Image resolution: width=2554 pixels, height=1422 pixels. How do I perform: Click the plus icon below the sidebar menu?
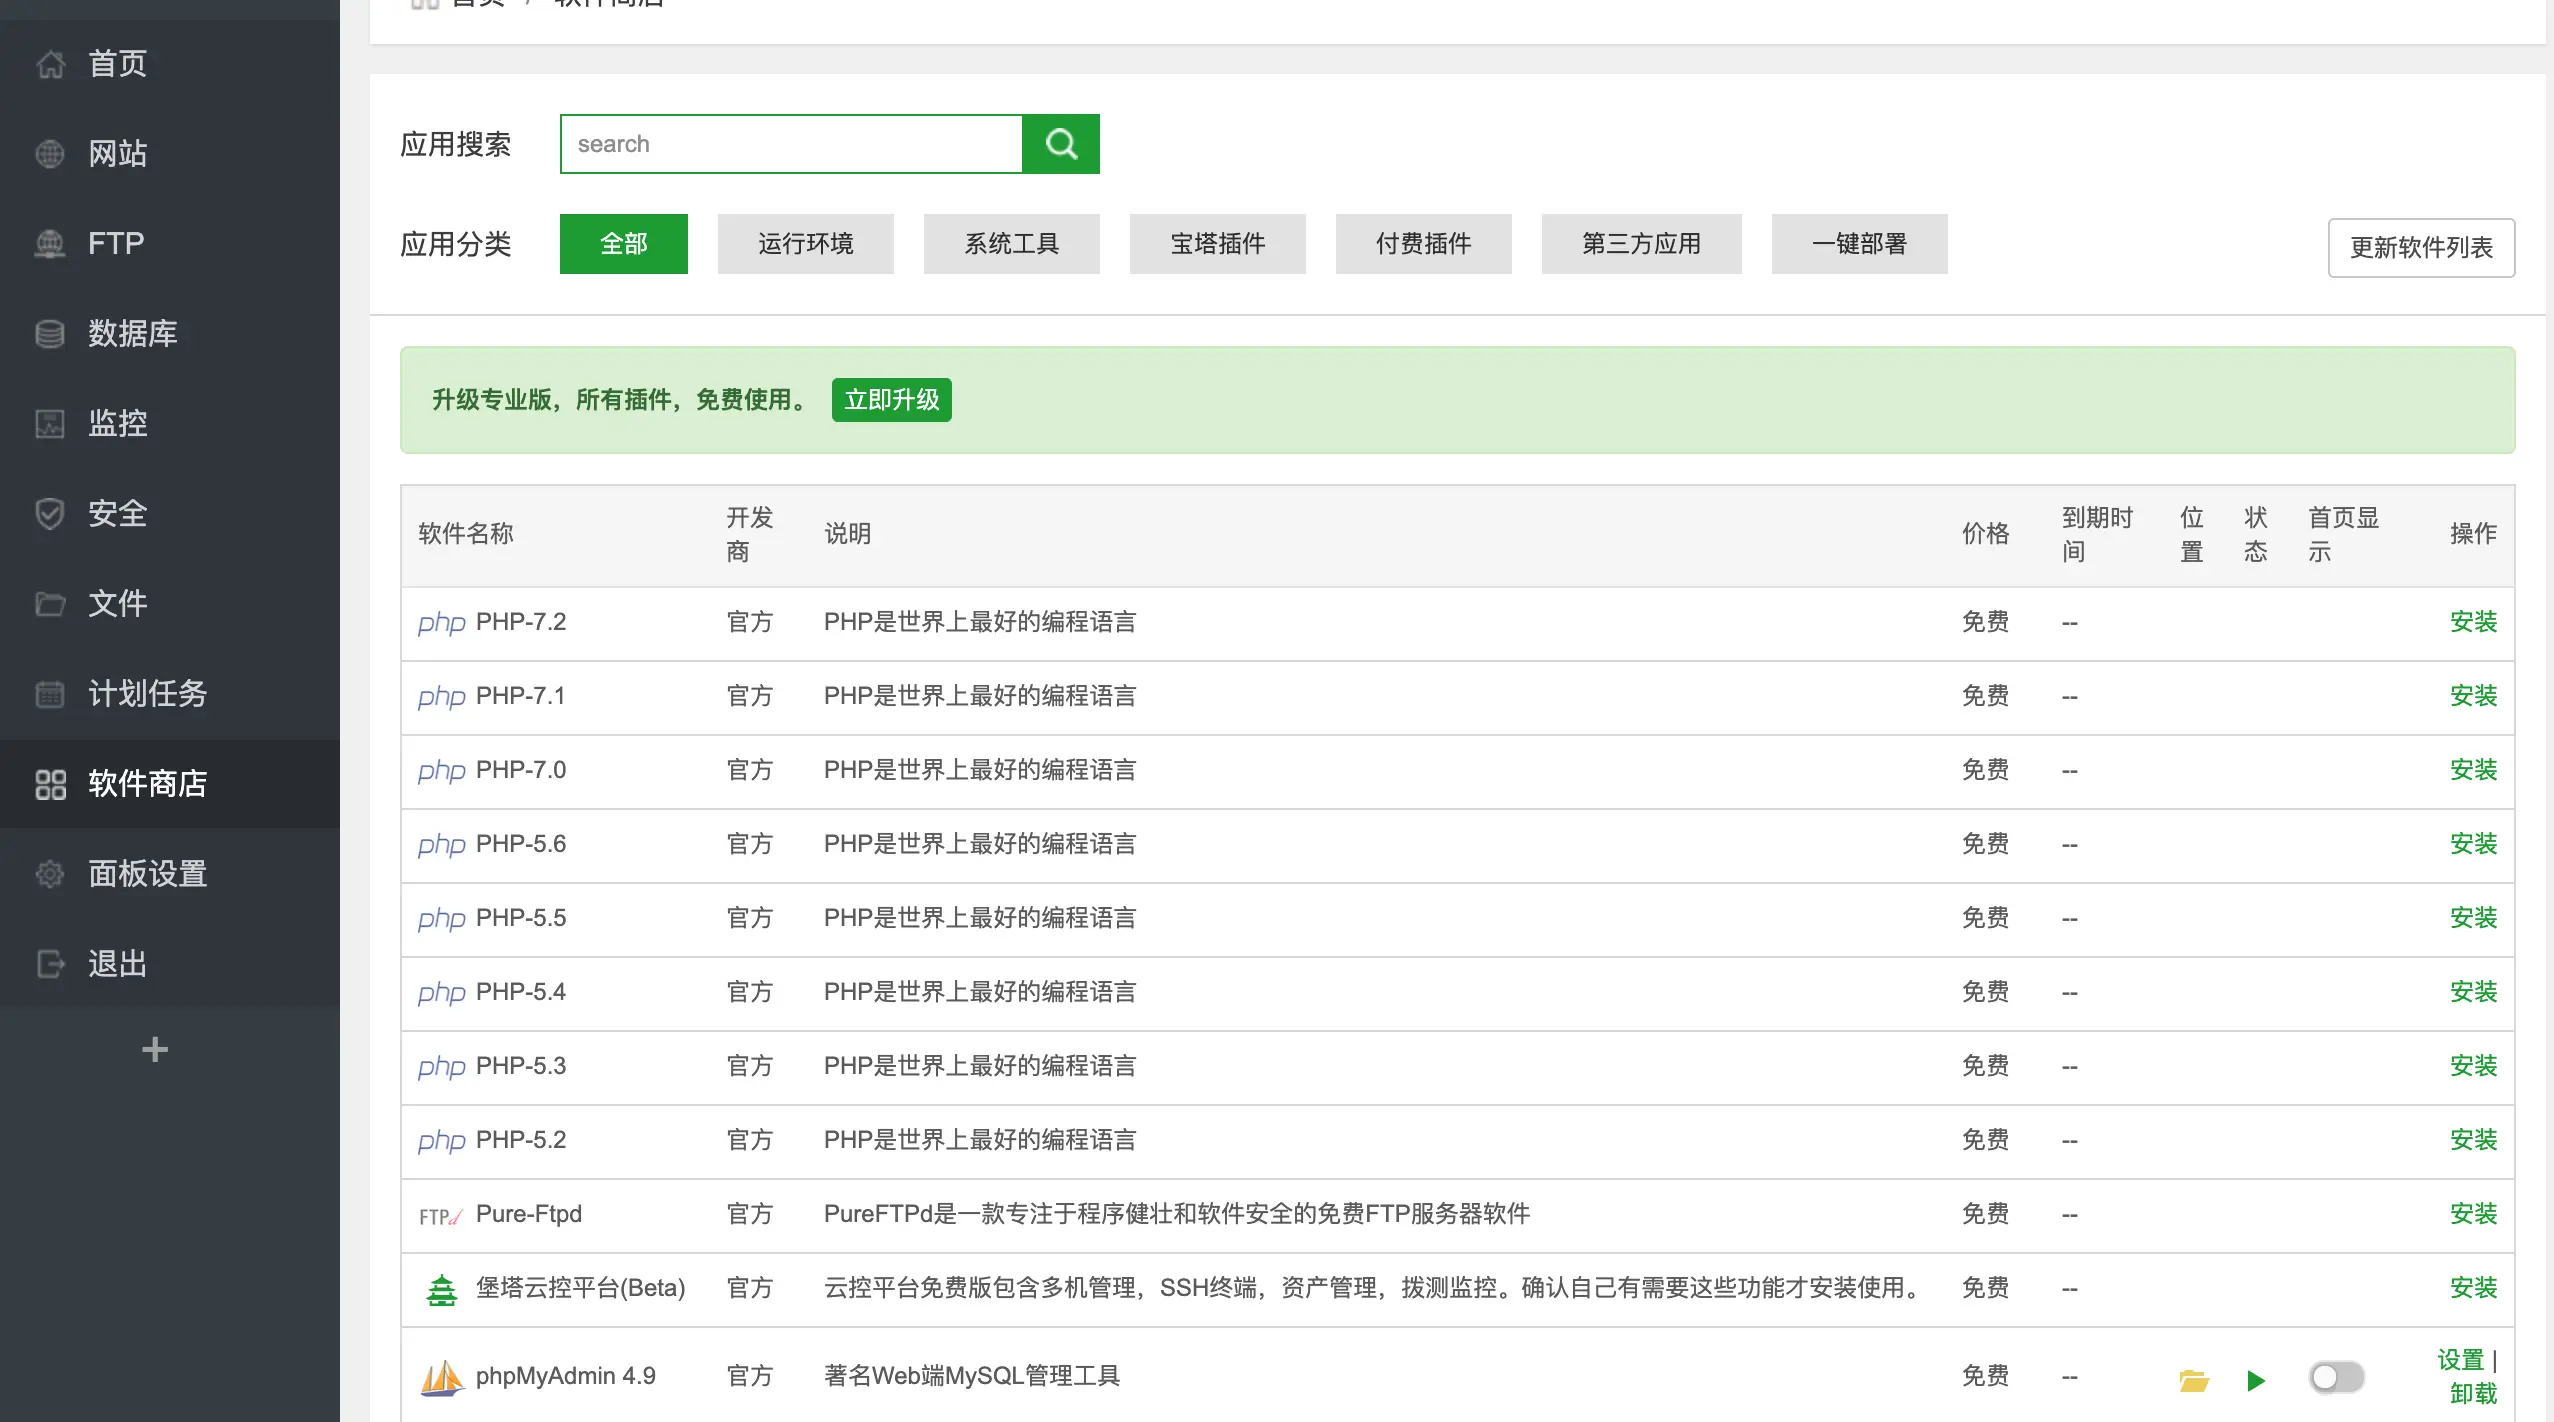[x=154, y=1049]
